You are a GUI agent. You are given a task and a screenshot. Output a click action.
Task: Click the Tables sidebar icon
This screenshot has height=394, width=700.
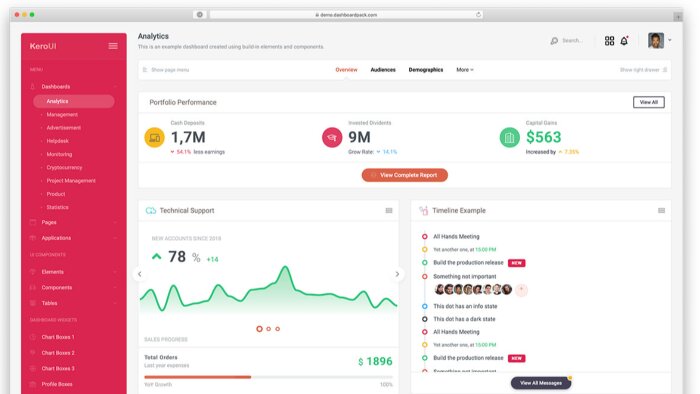[33, 303]
